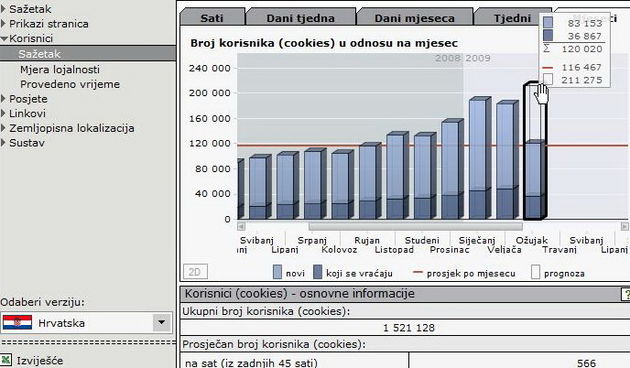
Task: Switch to the Dani mjeseca tab
Action: (x=414, y=18)
